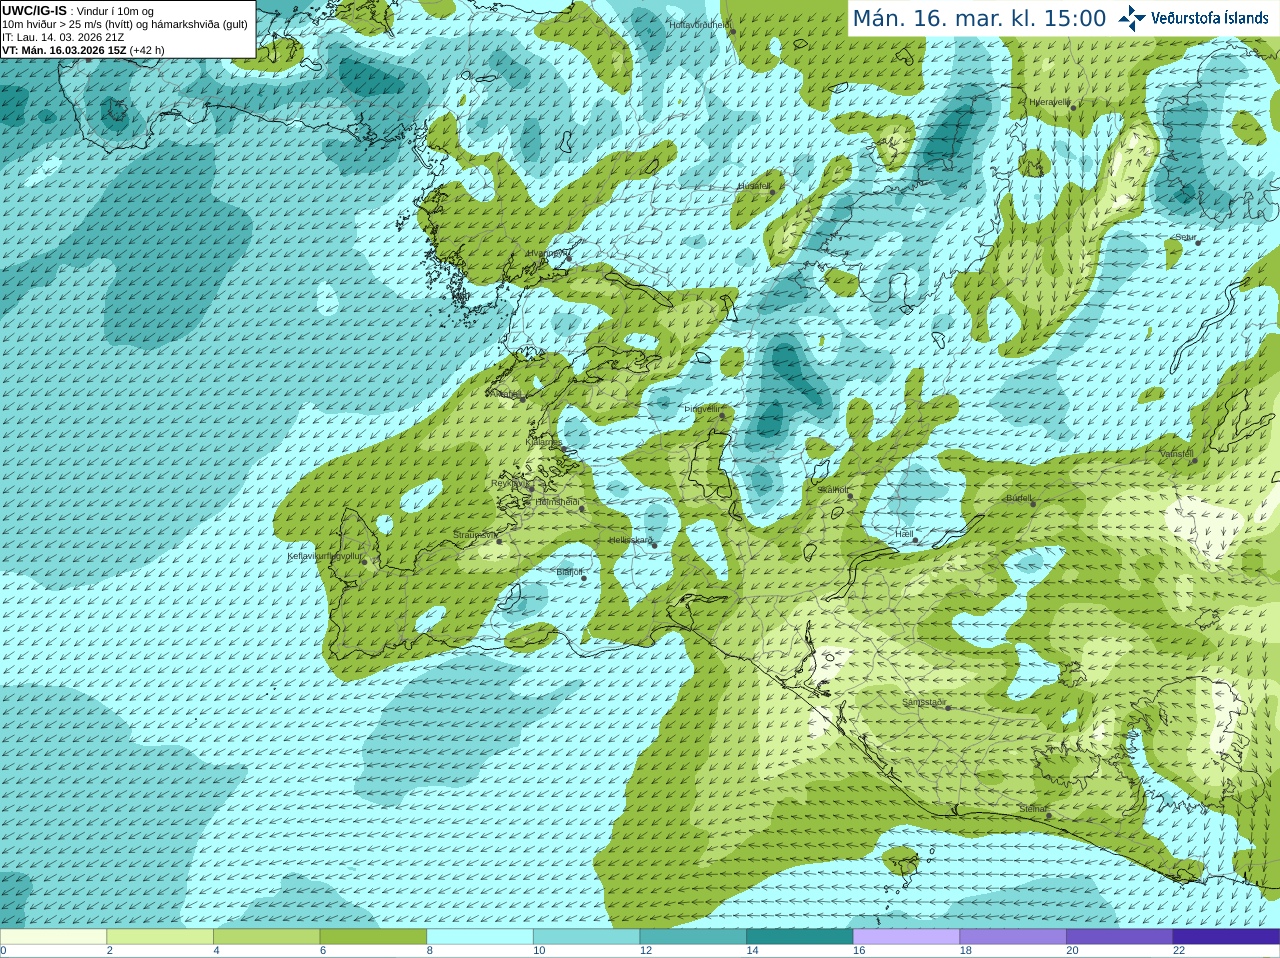The height and width of the screenshot is (958, 1280).
Task: Click the Kjalarnes station label
Action: (x=544, y=441)
